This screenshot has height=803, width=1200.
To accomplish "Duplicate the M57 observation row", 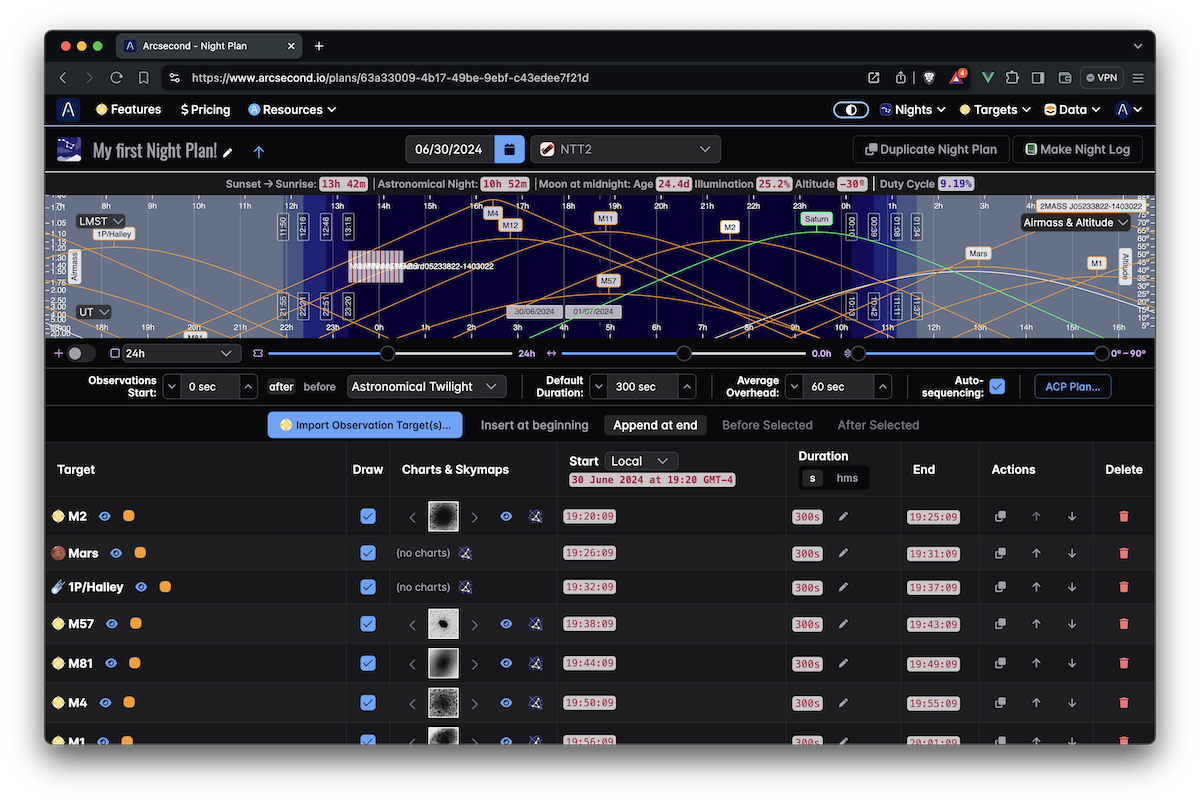I will (x=1000, y=624).
